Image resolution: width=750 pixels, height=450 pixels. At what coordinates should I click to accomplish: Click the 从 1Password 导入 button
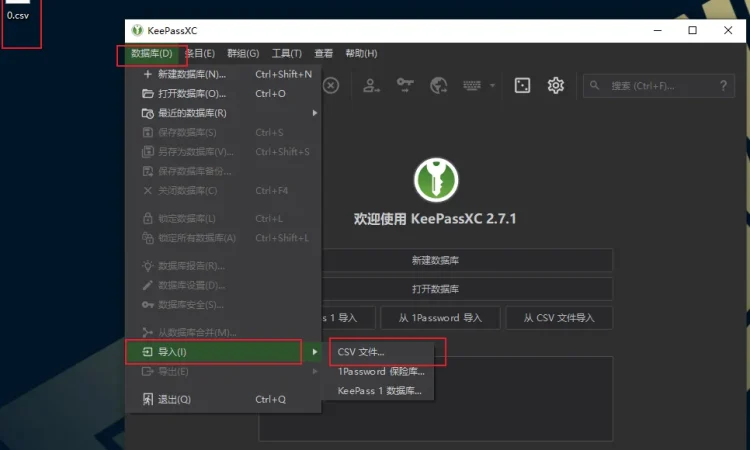coord(440,318)
